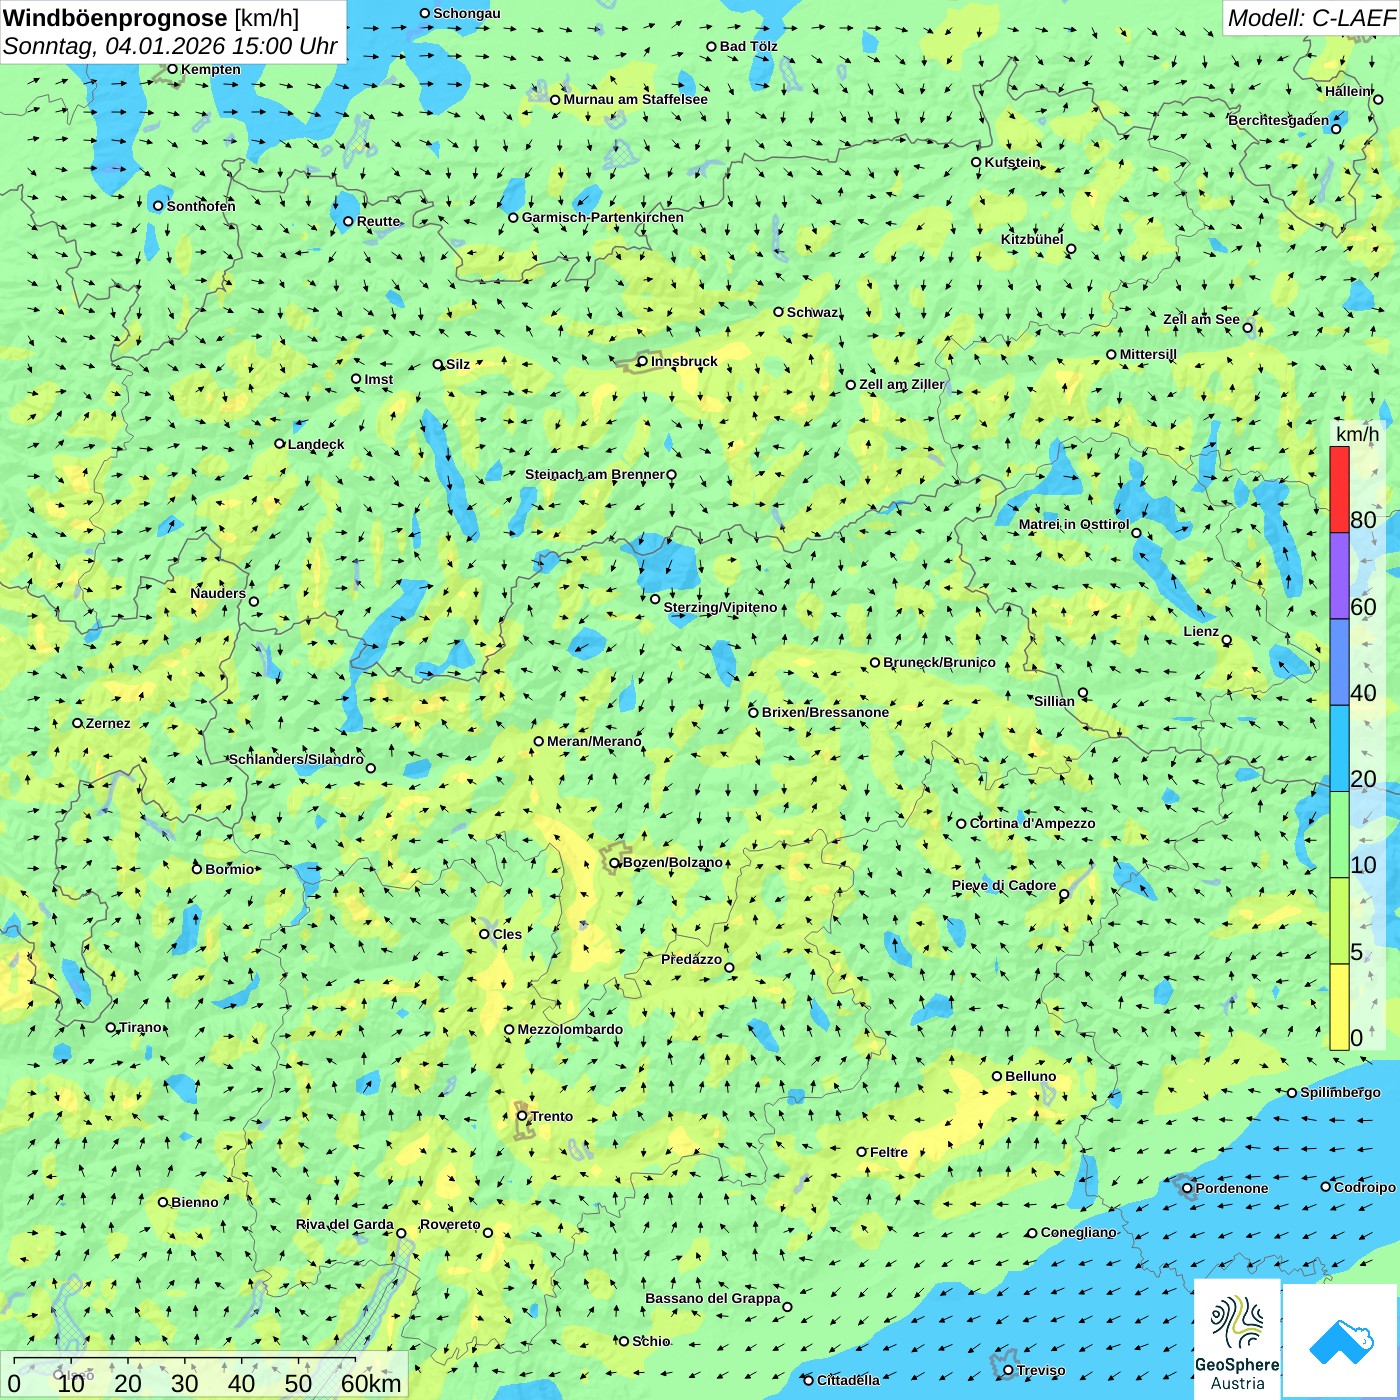Click the Treviso city marker
The width and height of the screenshot is (1400, 1400).
click(x=1008, y=1370)
